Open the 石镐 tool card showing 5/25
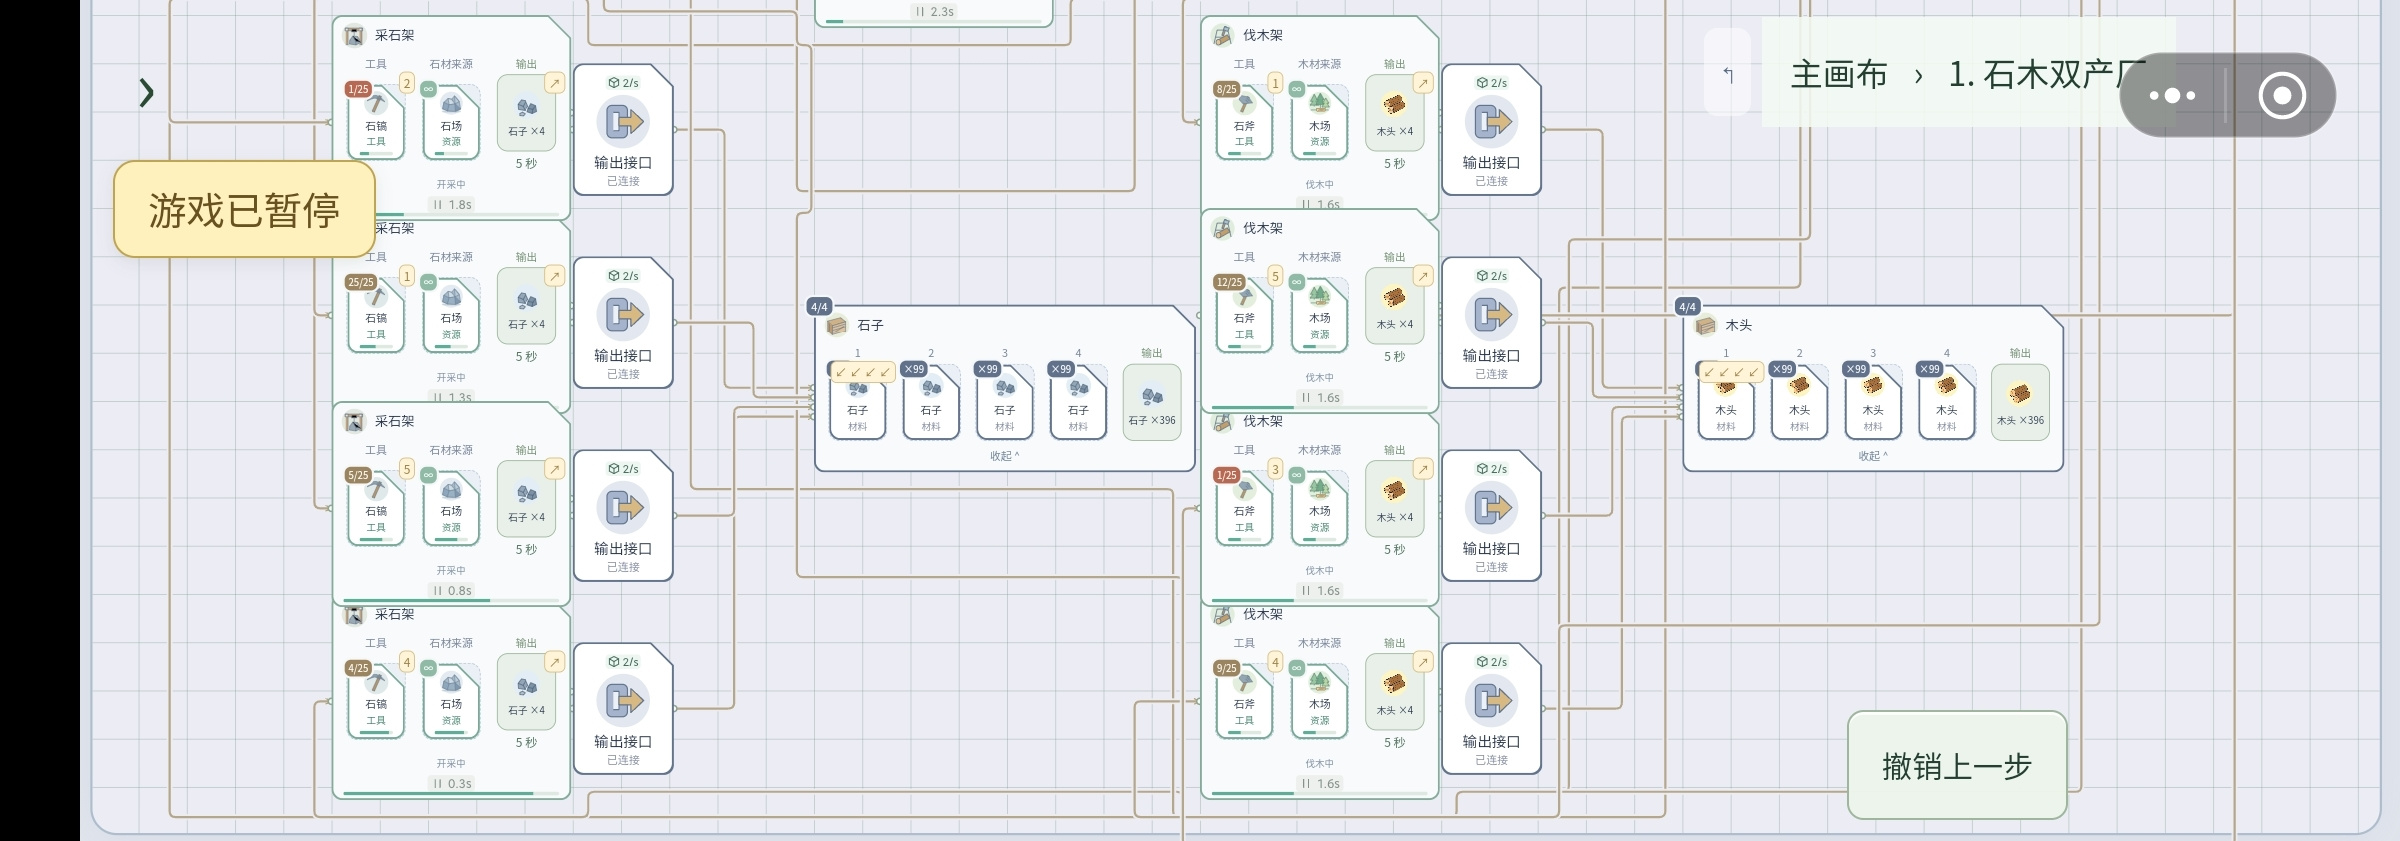 point(376,508)
